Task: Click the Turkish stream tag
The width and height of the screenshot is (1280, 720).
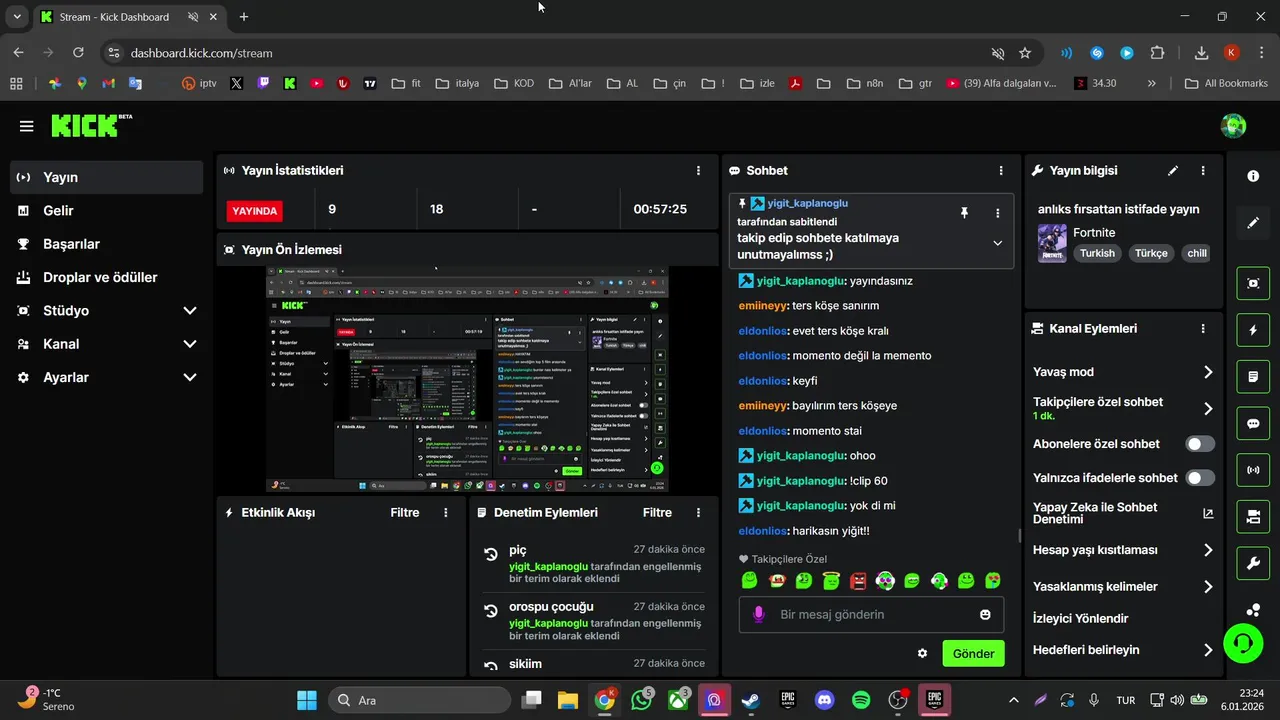Action: (x=1097, y=253)
